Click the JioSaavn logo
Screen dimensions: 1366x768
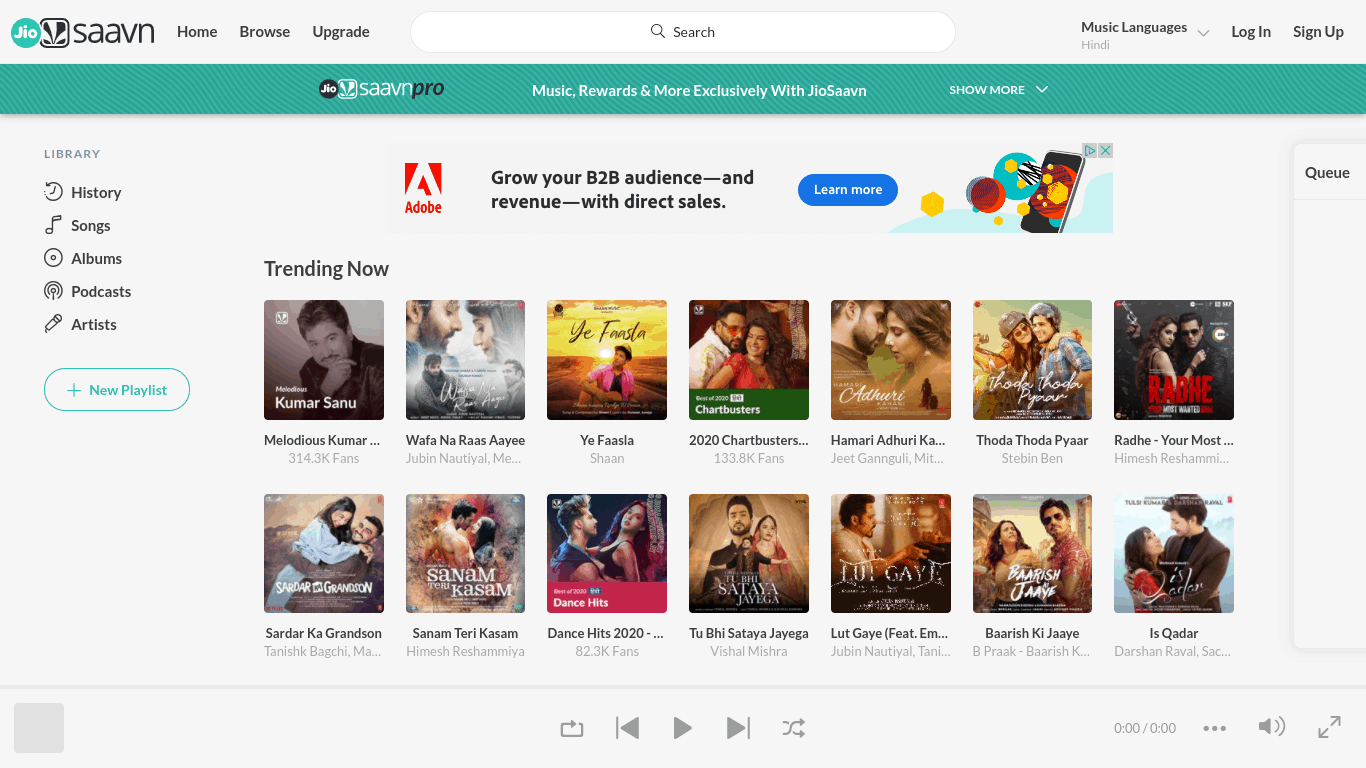[x=82, y=32]
